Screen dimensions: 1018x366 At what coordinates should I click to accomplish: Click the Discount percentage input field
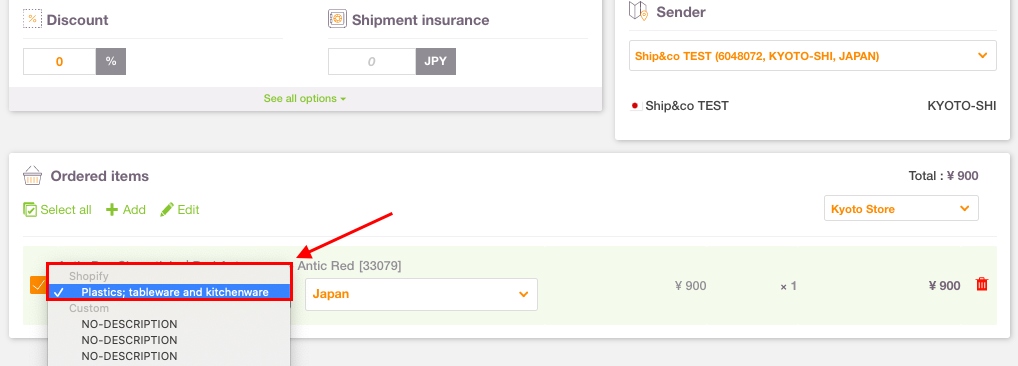click(x=60, y=62)
